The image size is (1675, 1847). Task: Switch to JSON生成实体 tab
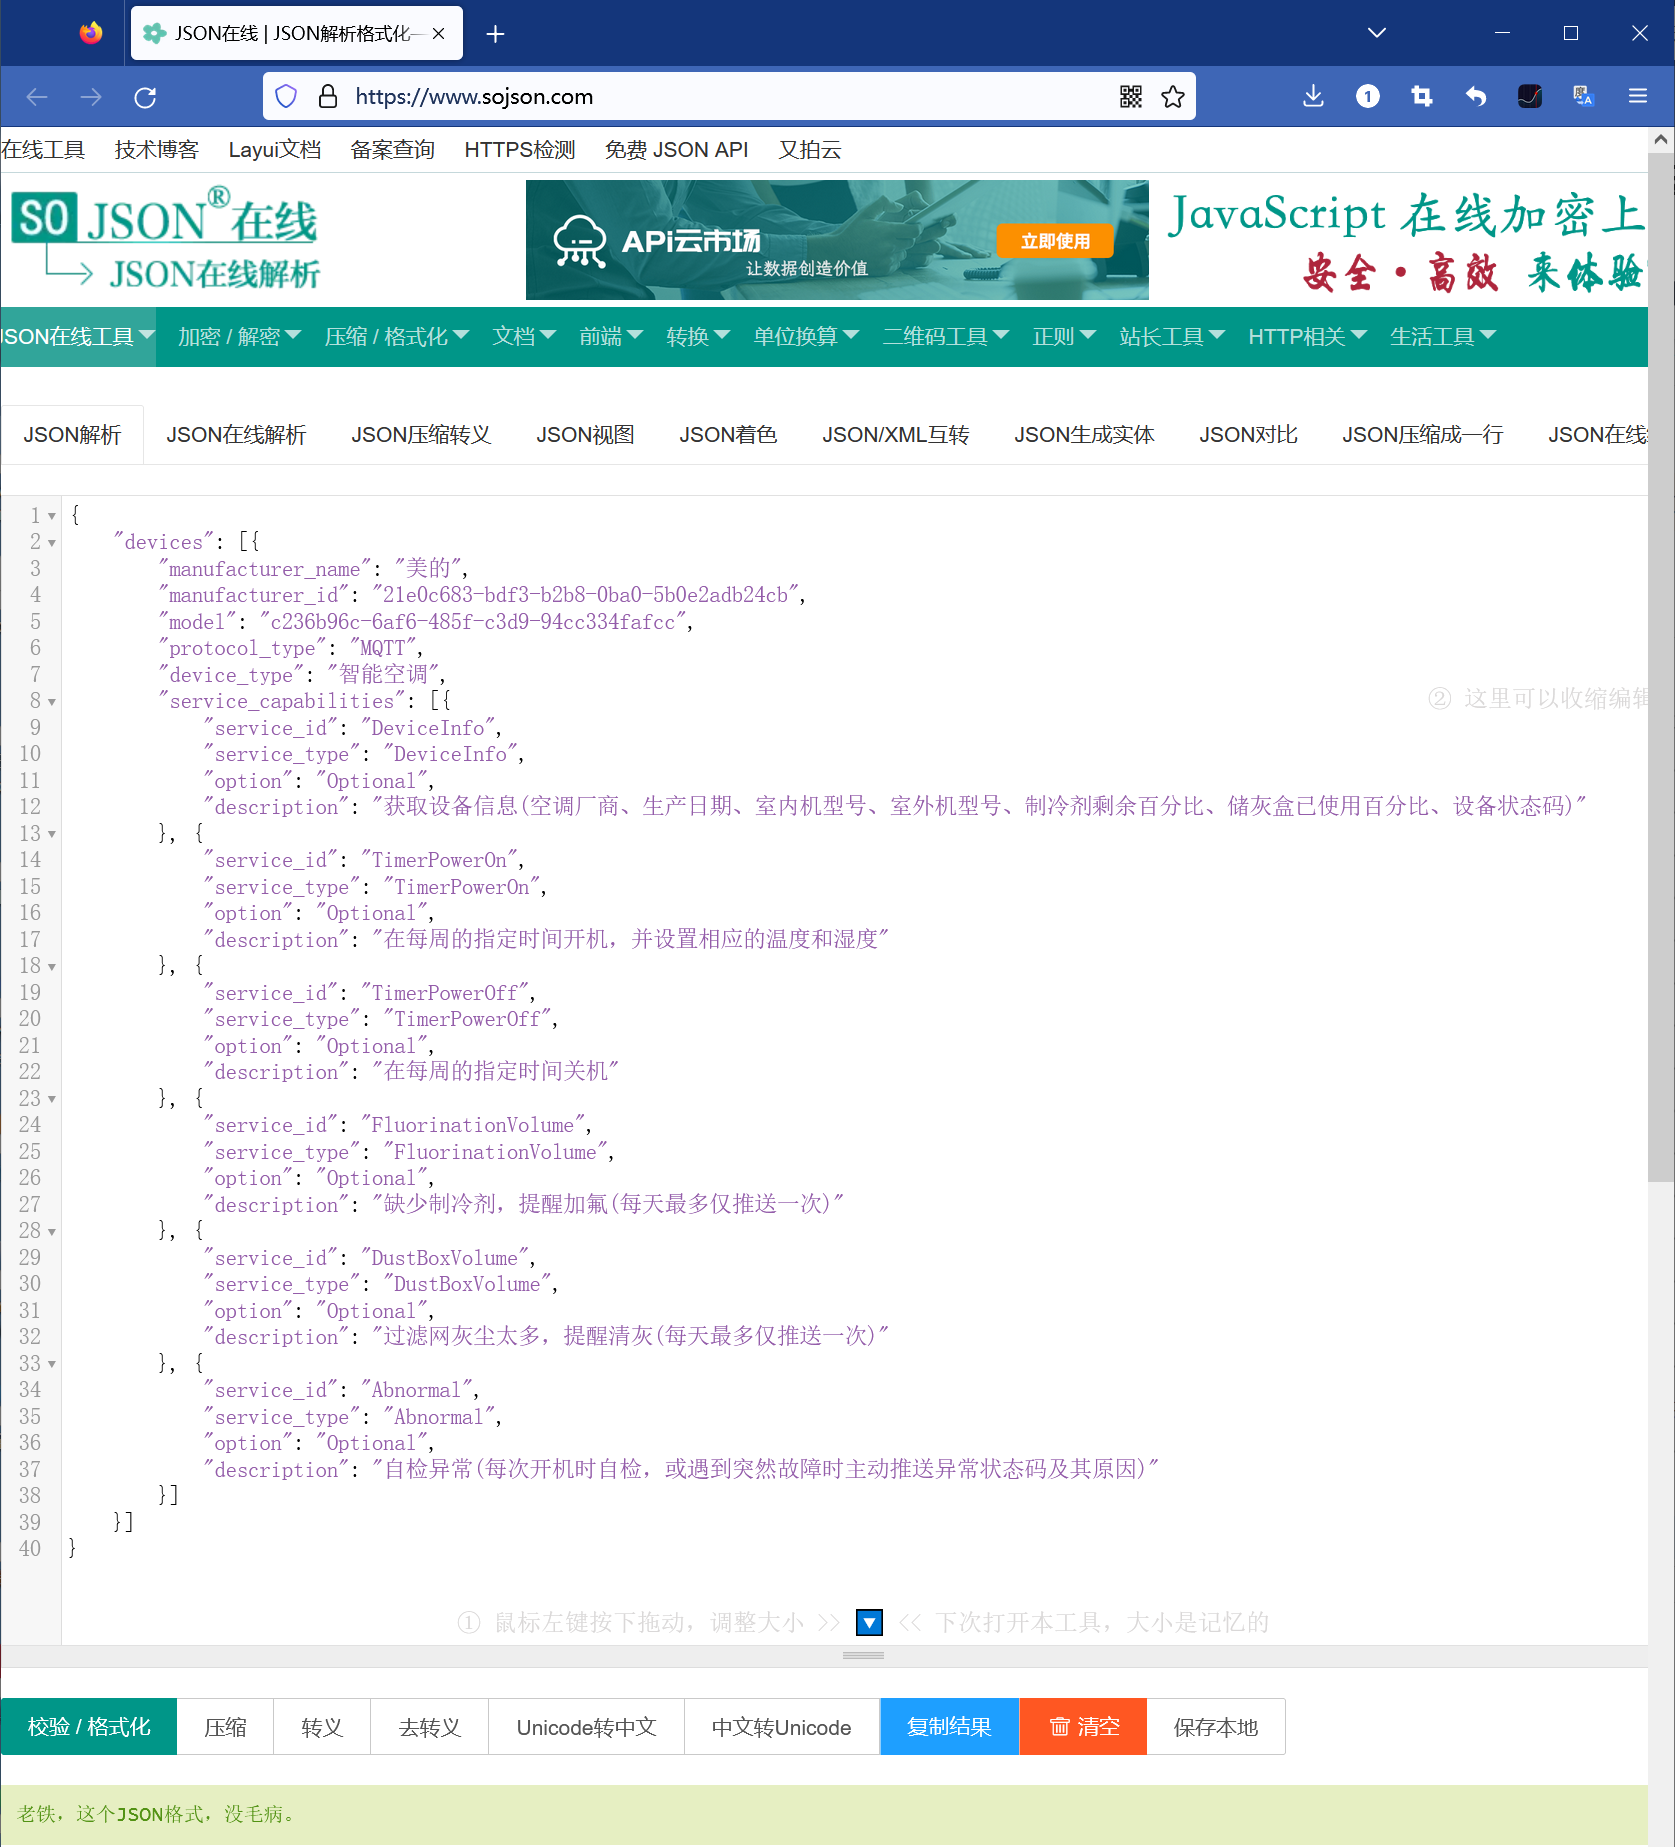pos(1084,435)
